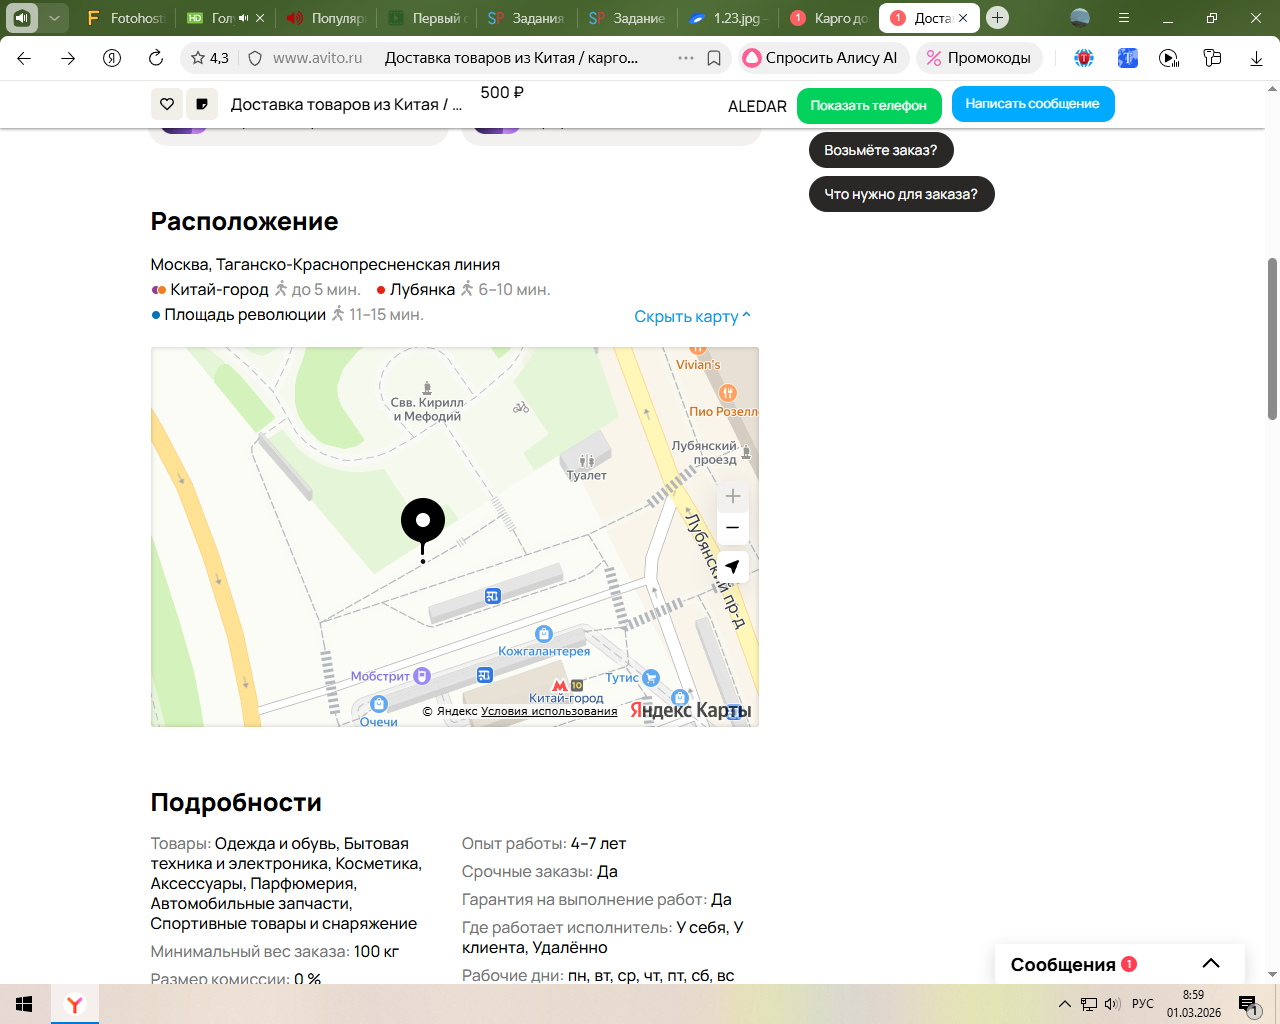Bookmark this page in address bar
Viewport: 1280px width, 1024px height.
[x=714, y=58]
